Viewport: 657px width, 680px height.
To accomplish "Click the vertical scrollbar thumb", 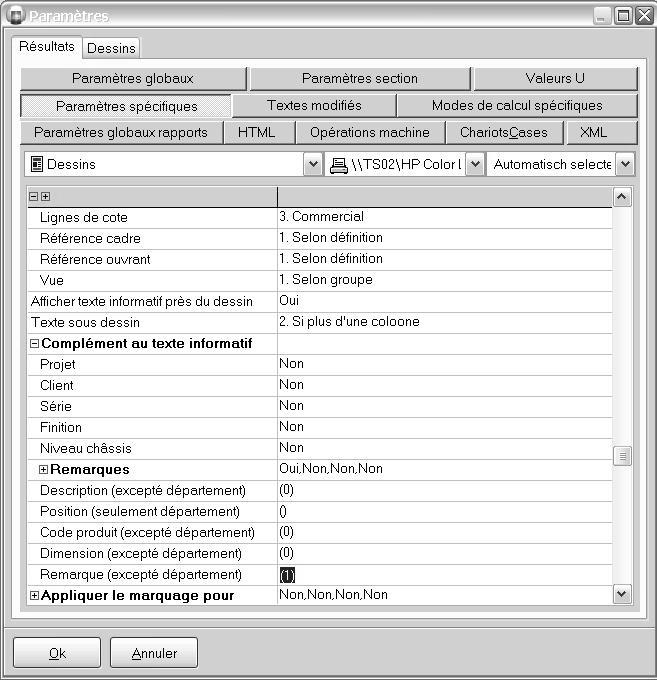I will tap(622, 456).
